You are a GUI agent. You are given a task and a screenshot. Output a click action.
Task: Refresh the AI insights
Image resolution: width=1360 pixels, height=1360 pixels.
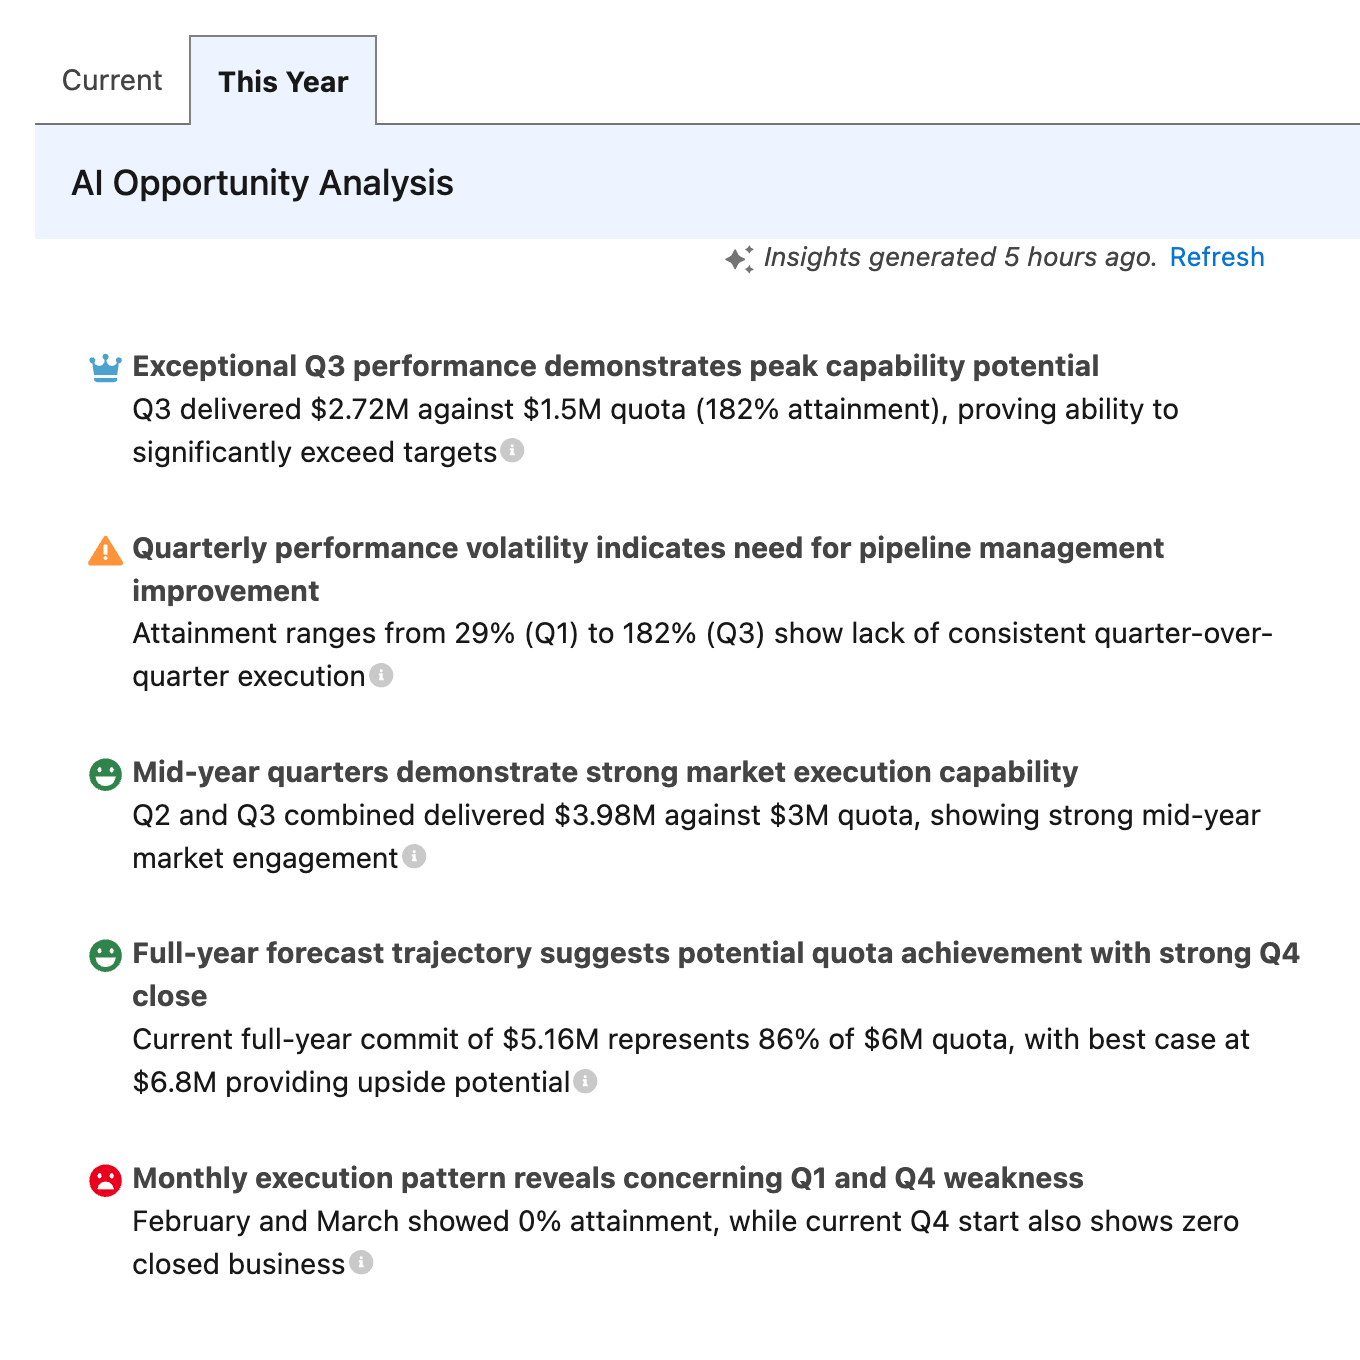click(x=1217, y=258)
